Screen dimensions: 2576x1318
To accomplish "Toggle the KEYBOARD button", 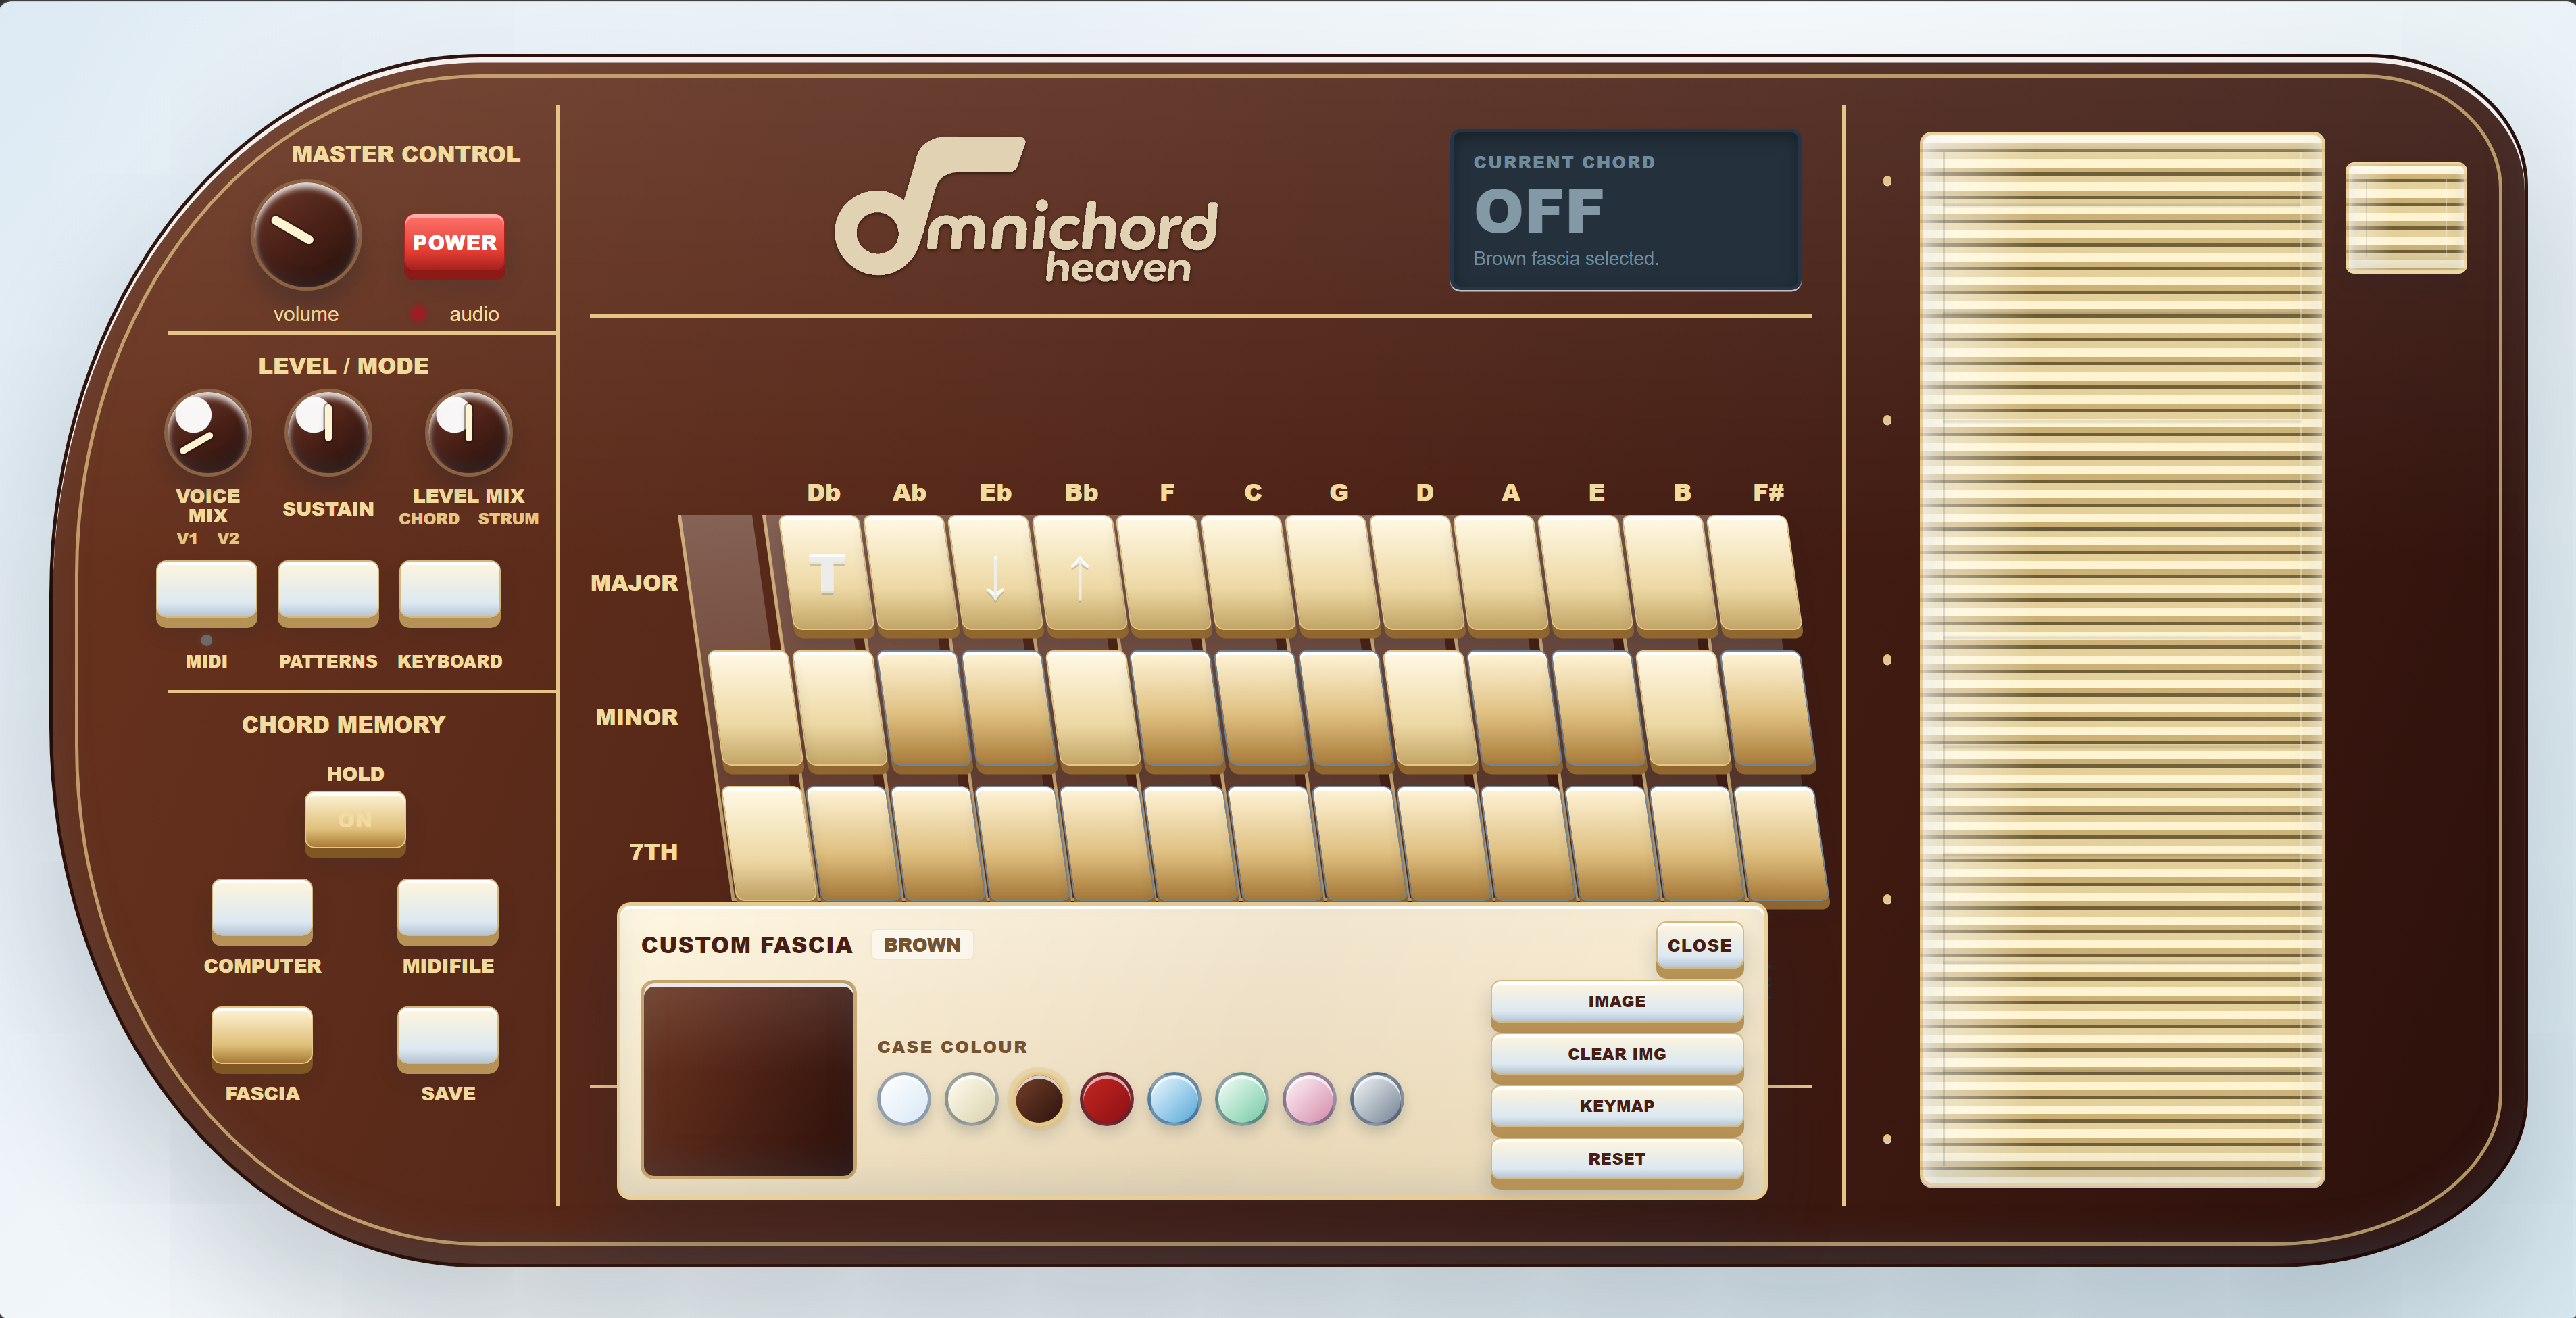I will point(449,593).
